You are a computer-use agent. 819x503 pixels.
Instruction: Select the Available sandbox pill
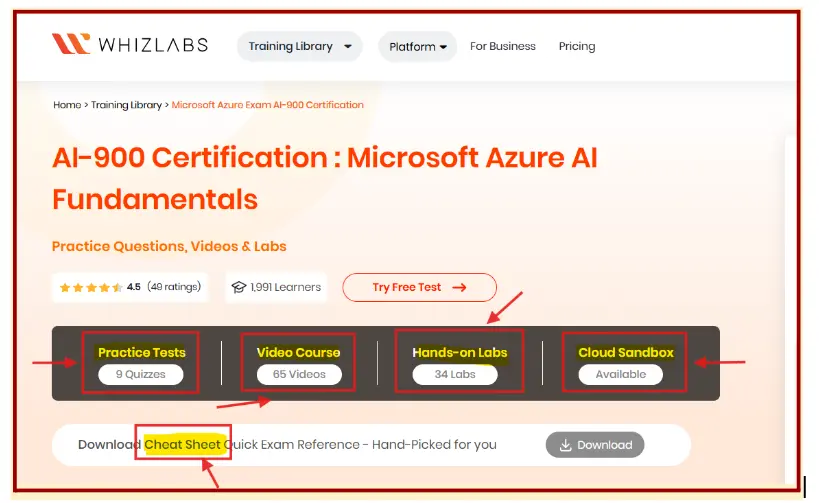point(621,375)
